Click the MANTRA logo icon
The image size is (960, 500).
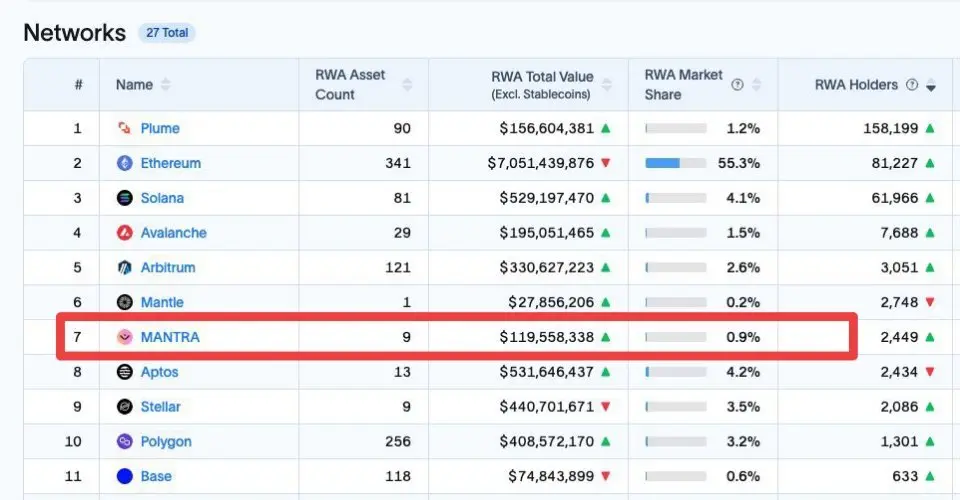coord(124,337)
